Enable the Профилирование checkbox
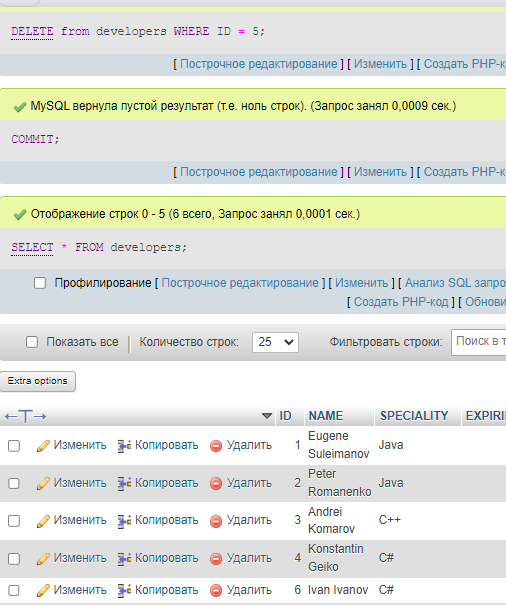The width and height of the screenshot is (506, 605). (40, 283)
